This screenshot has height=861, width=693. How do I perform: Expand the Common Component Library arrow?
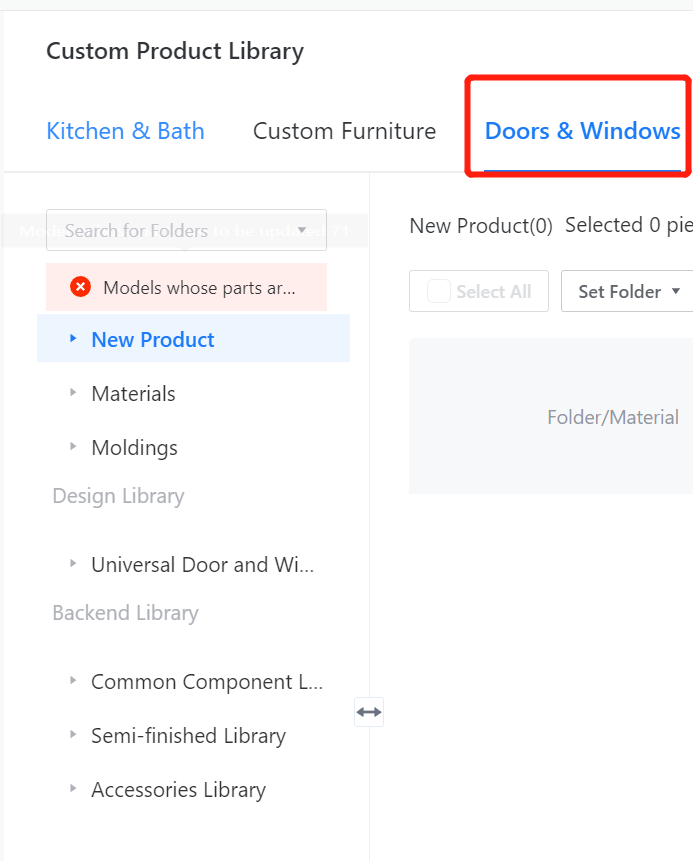pyautogui.click(x=73, y=681)
